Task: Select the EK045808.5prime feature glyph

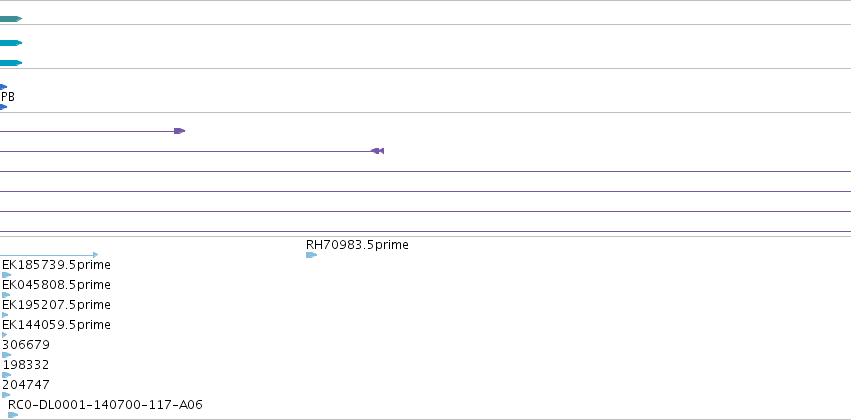Action: (x=7, y=295)
